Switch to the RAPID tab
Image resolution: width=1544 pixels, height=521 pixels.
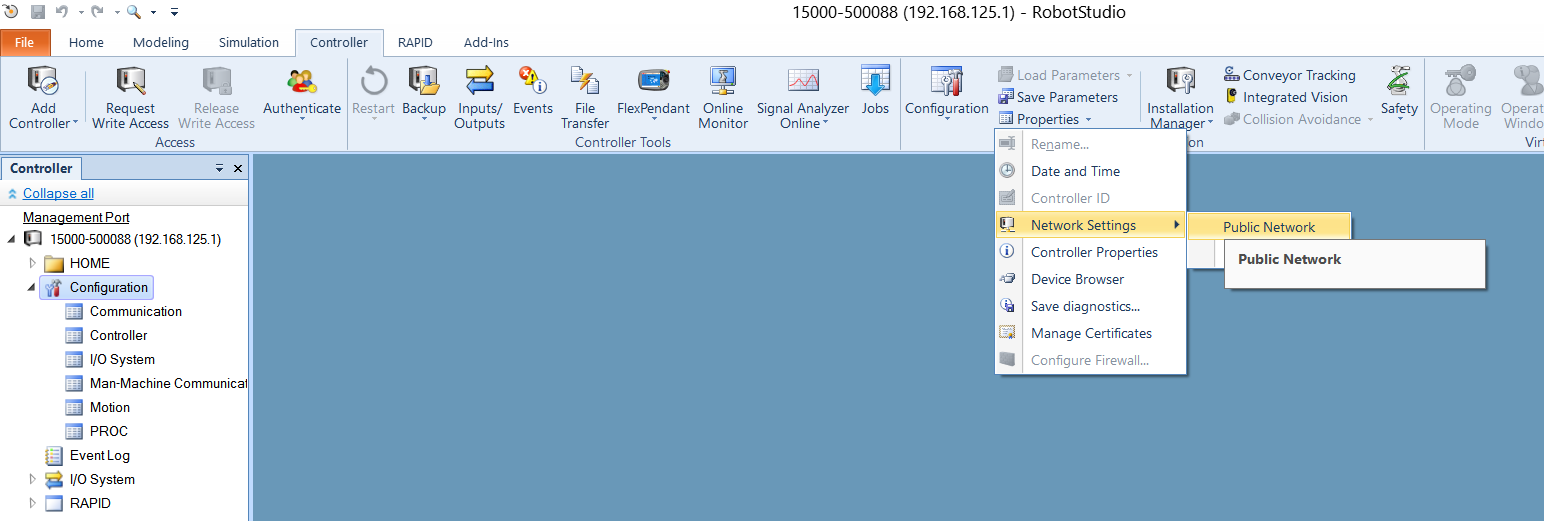[415, 42]
